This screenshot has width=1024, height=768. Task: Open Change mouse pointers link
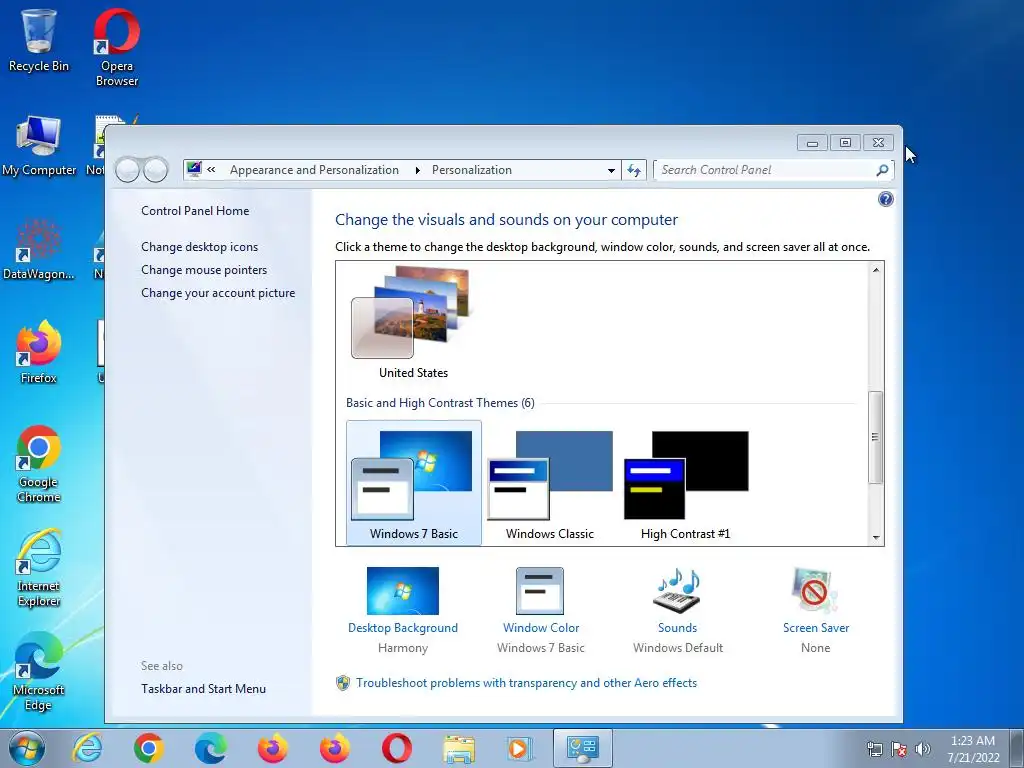click(x=204, y=270)
